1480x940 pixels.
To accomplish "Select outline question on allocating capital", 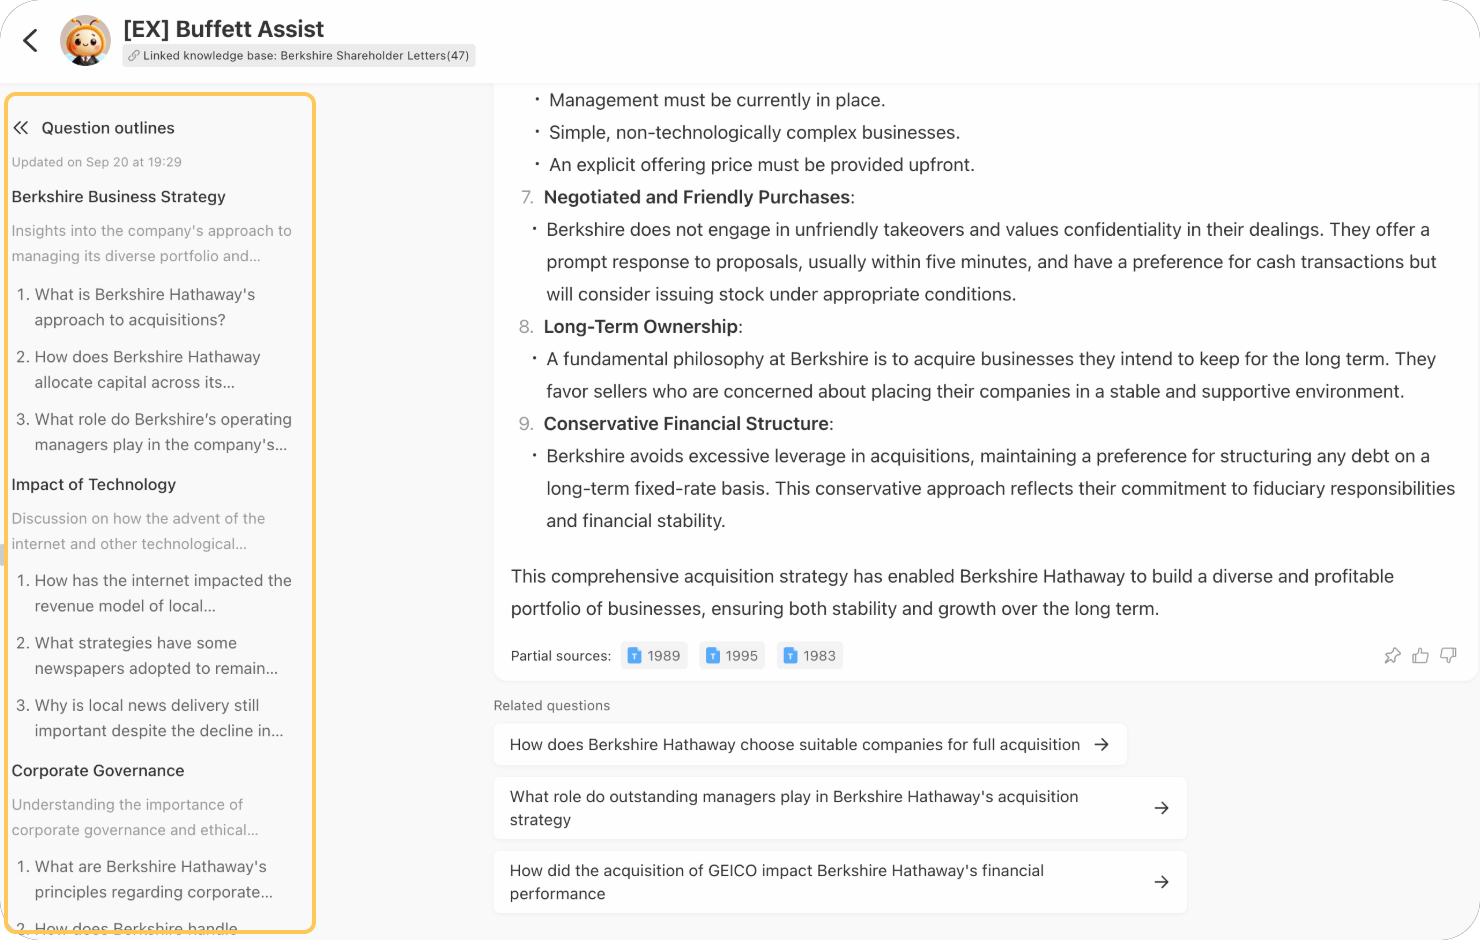I will coord(147,369).
